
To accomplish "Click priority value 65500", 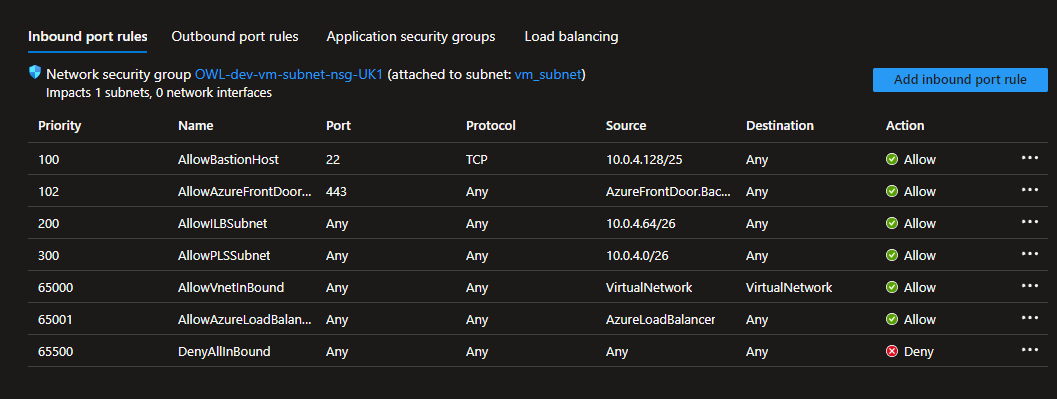I will tap(56, 352).
